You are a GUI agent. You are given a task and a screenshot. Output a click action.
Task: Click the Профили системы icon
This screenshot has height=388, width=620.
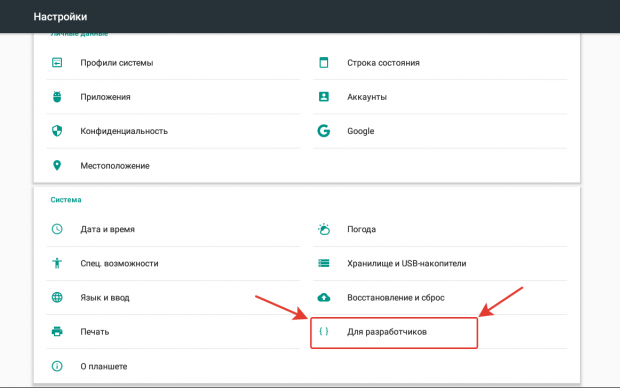[57, 62]
